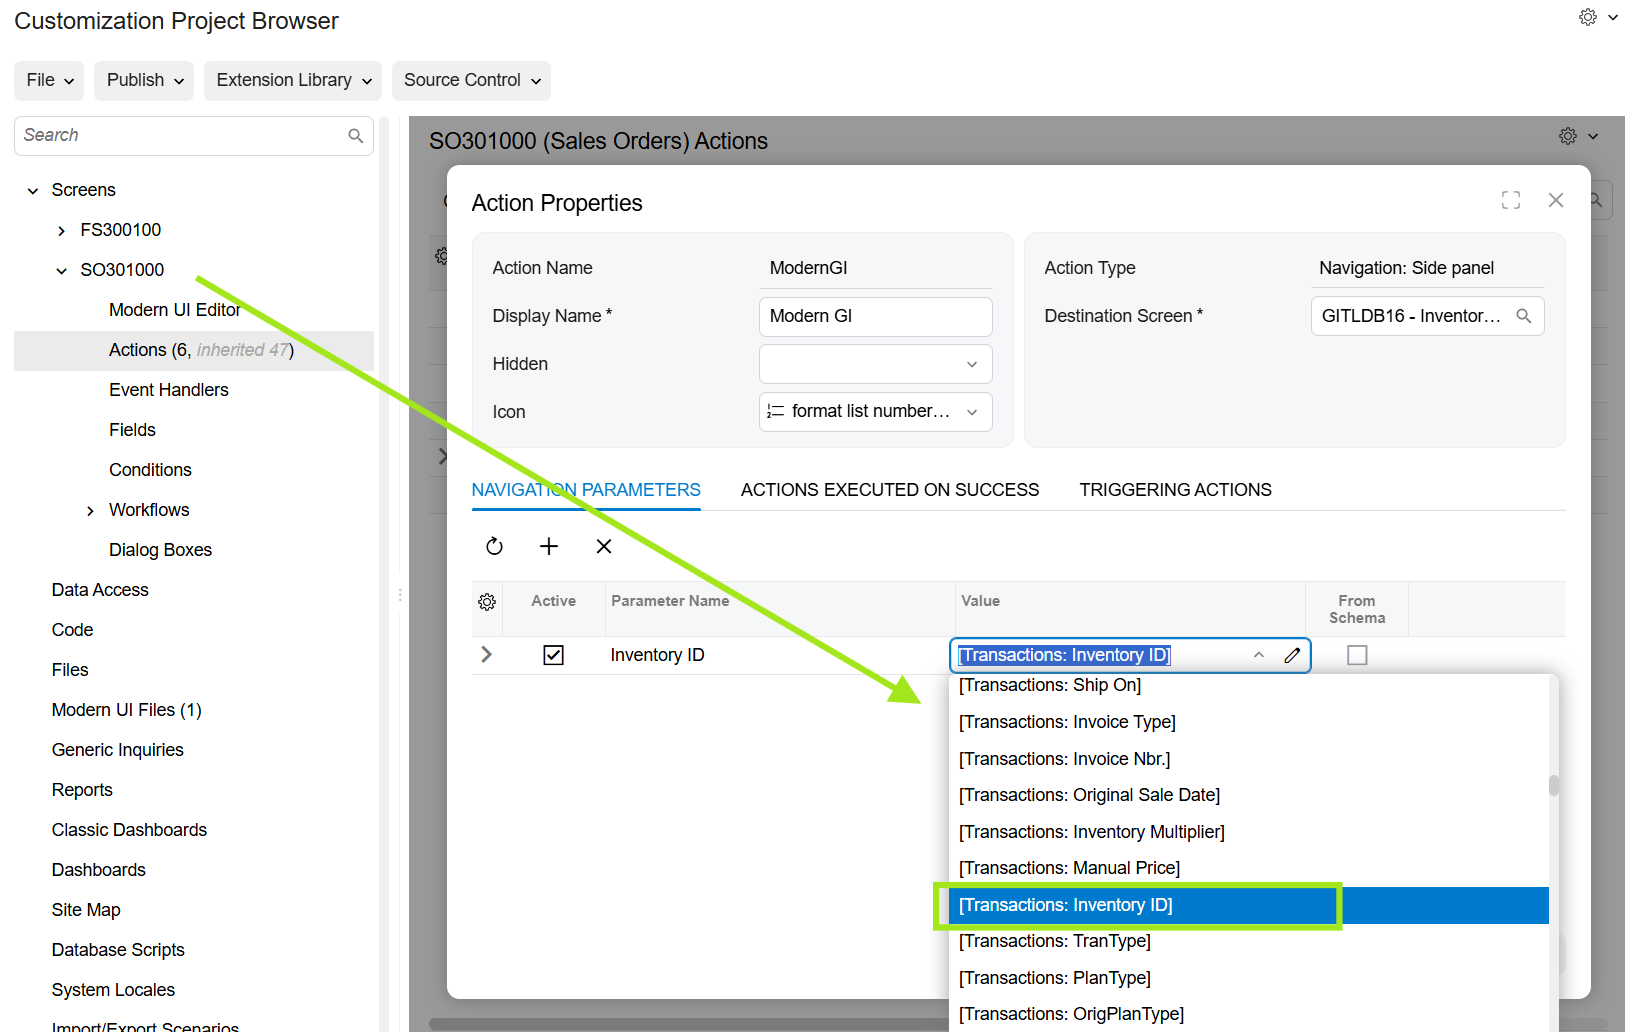Click the Display Name input field

[x=875, y=316]
